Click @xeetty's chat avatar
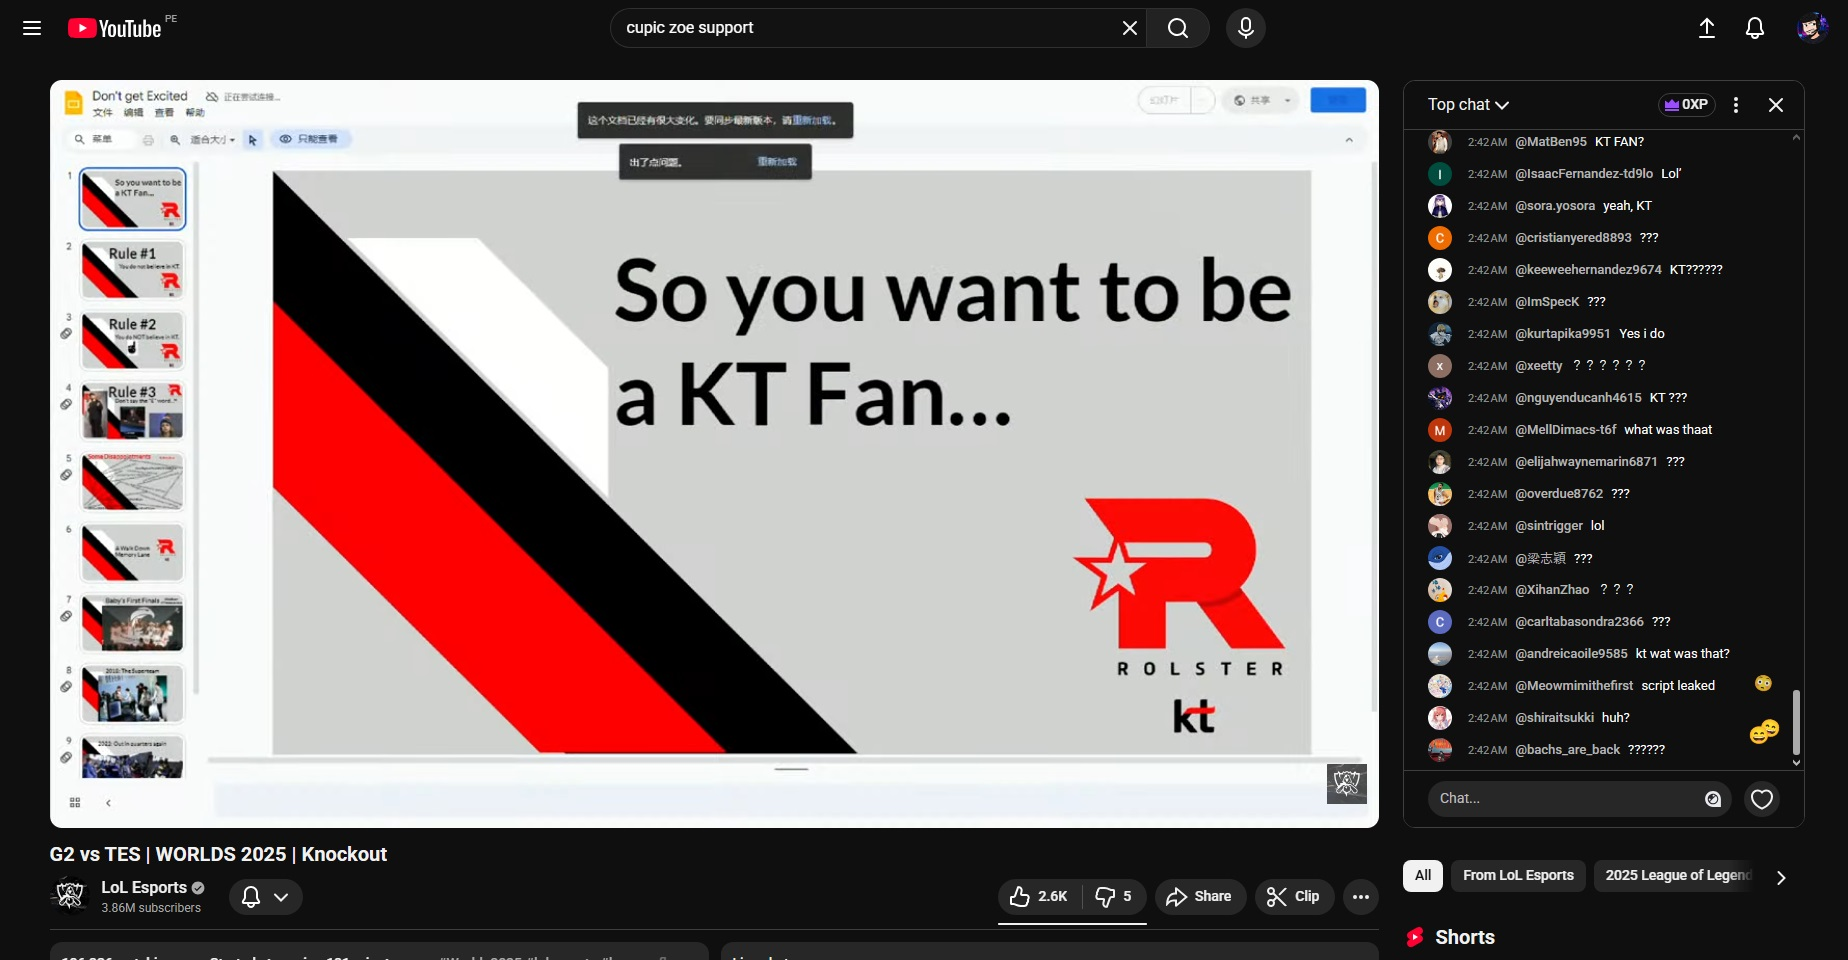The height and width of the screenshot is (960, 1848). tap(1440, 366)
